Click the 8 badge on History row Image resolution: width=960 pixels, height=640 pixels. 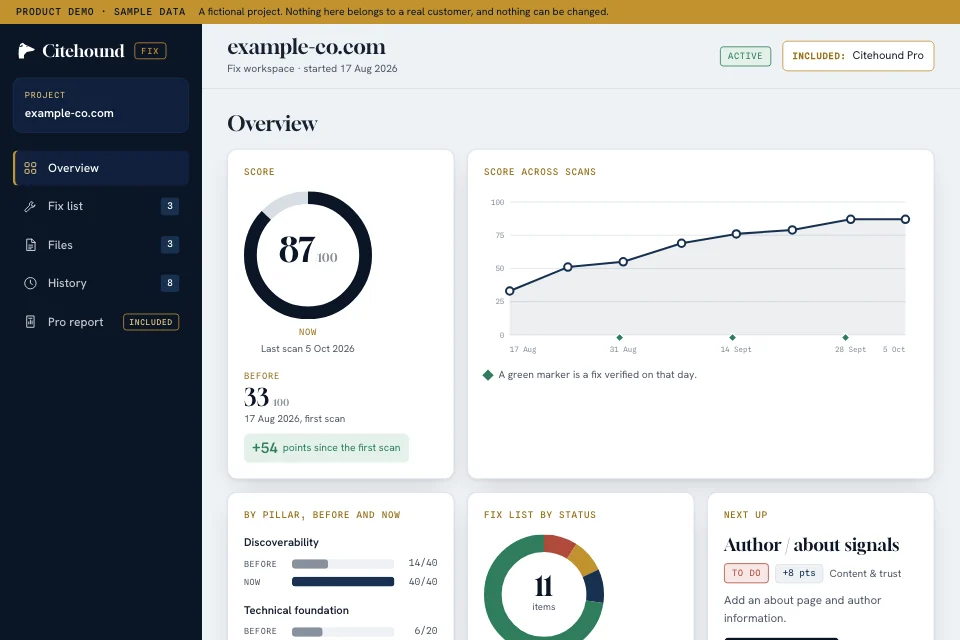[170, 283]
